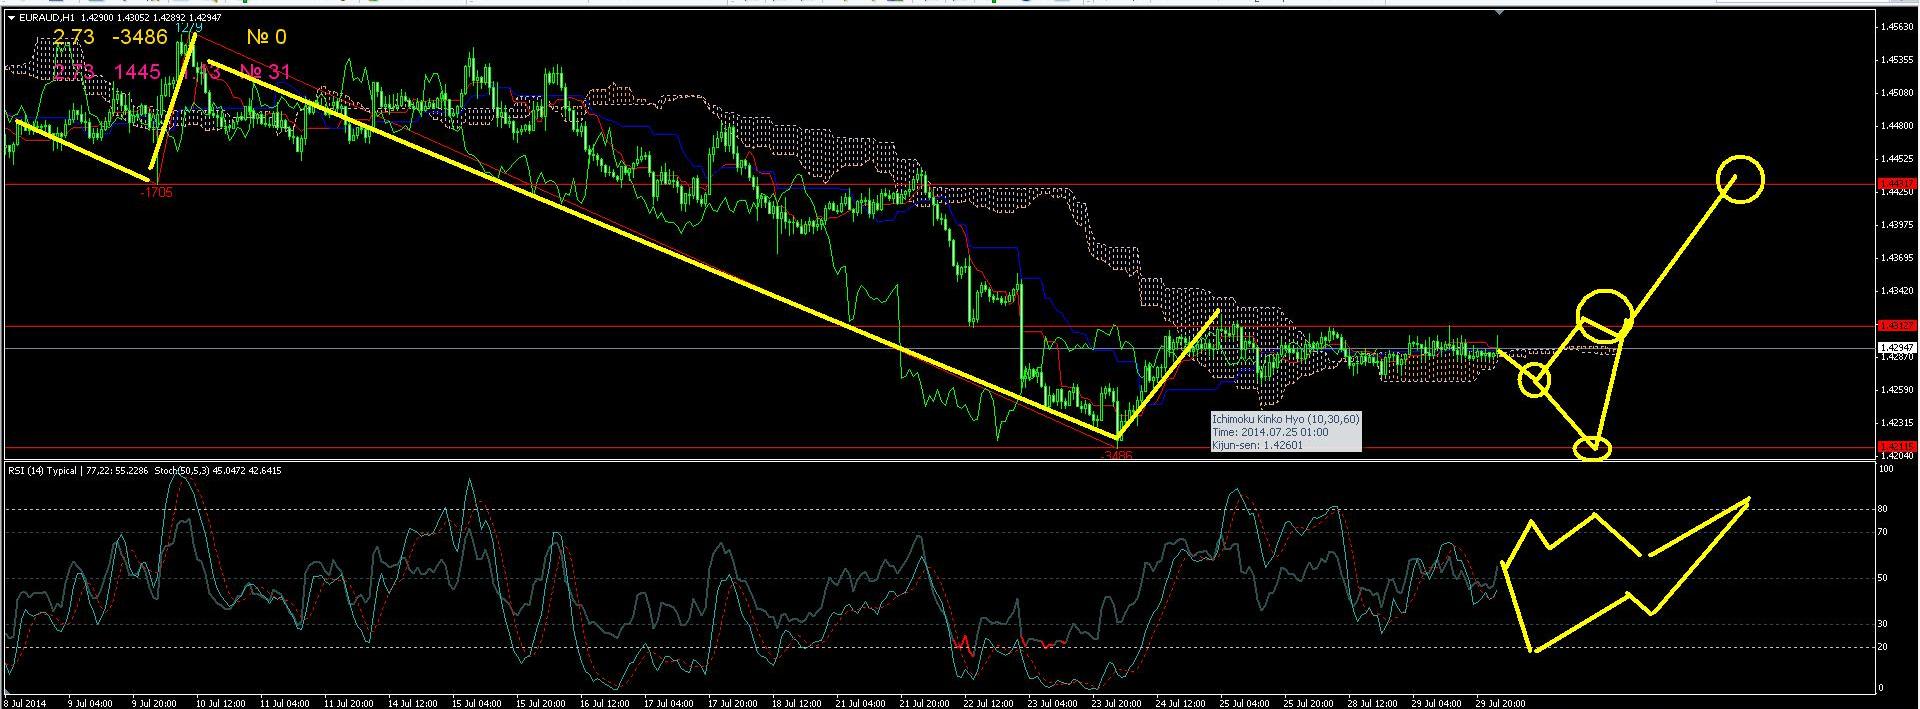The width and height of the screenshot is (1920, 709).
Task: Select the large yellow circle near 1.43127 line
Action: pos(1604,315)
